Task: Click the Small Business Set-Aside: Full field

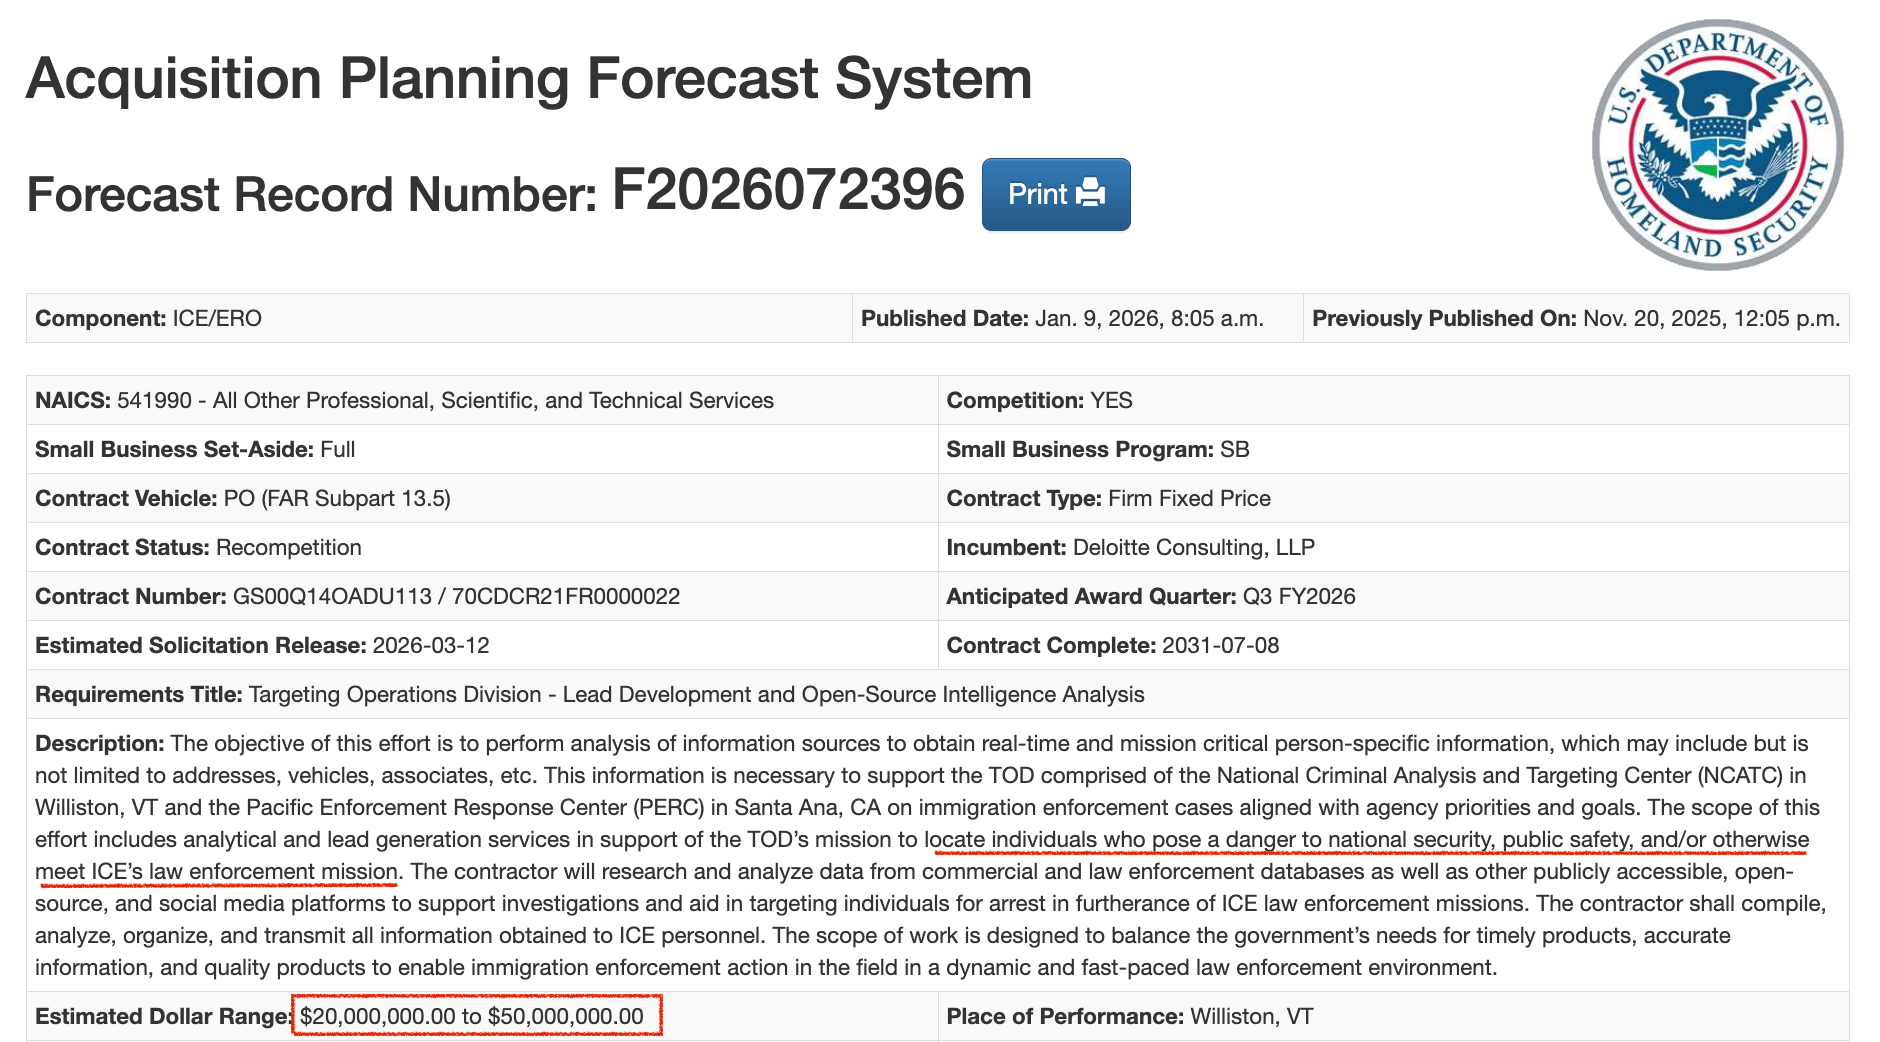Action: pyautogui.click(x=195, y=449)
